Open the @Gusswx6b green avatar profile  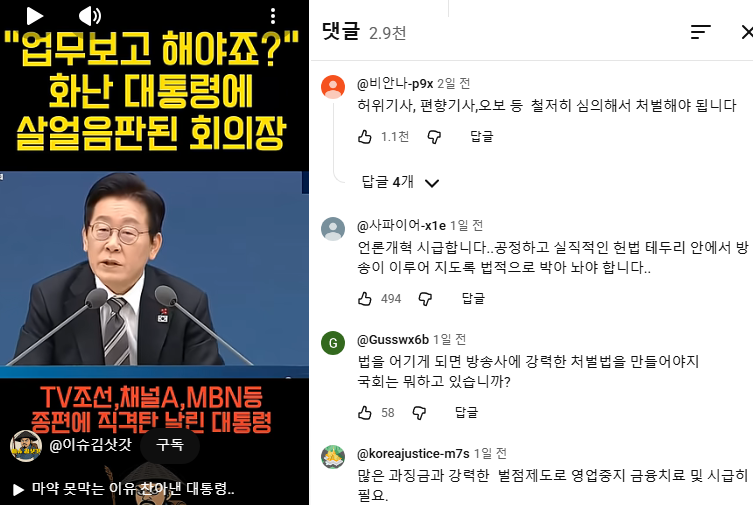pos(333,343)
